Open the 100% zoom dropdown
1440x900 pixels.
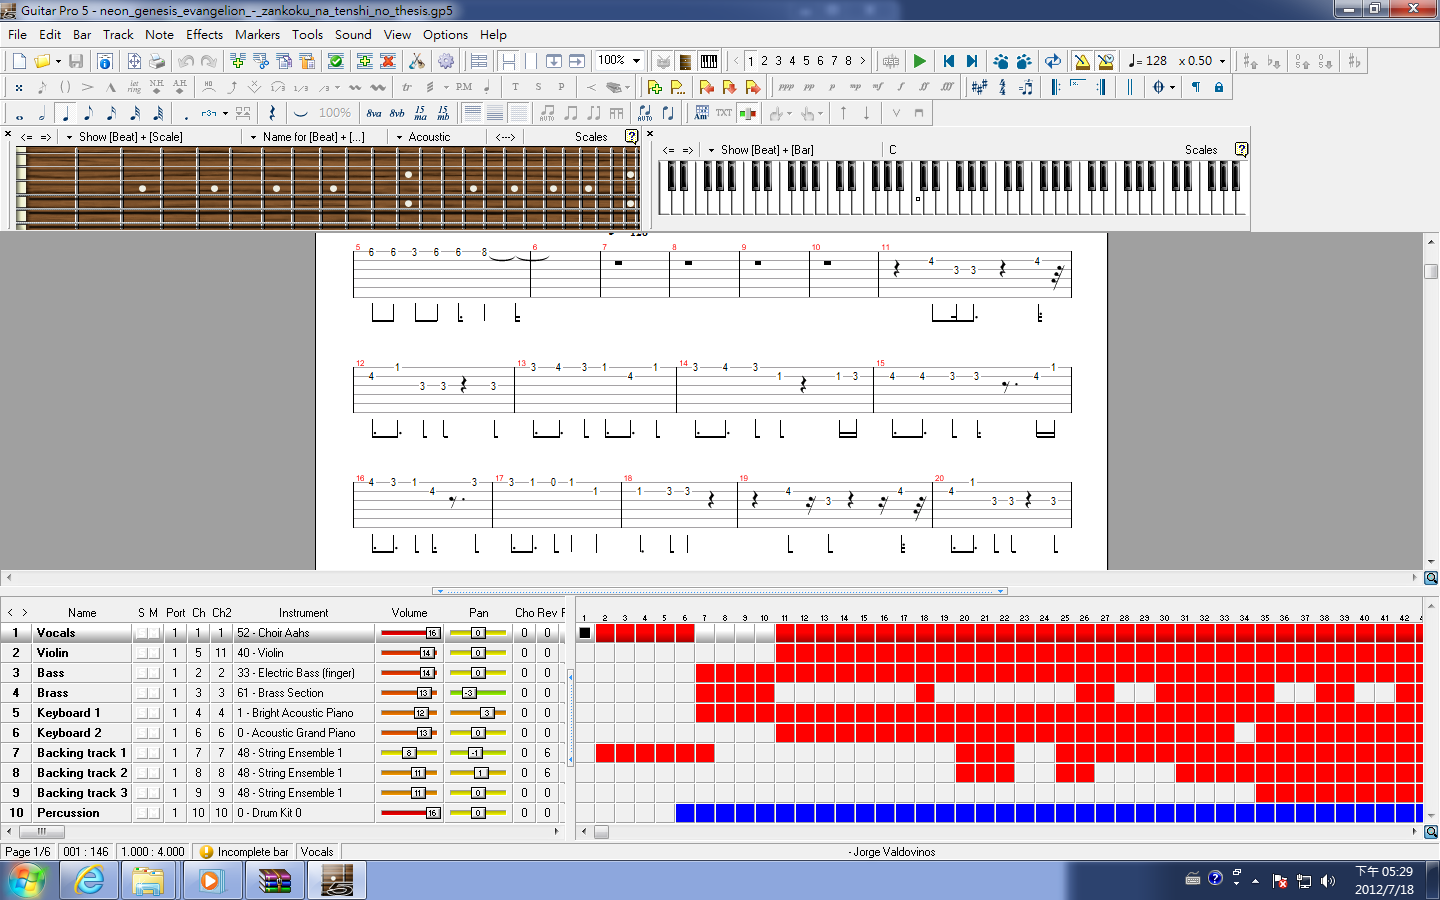tap(636, 61)
